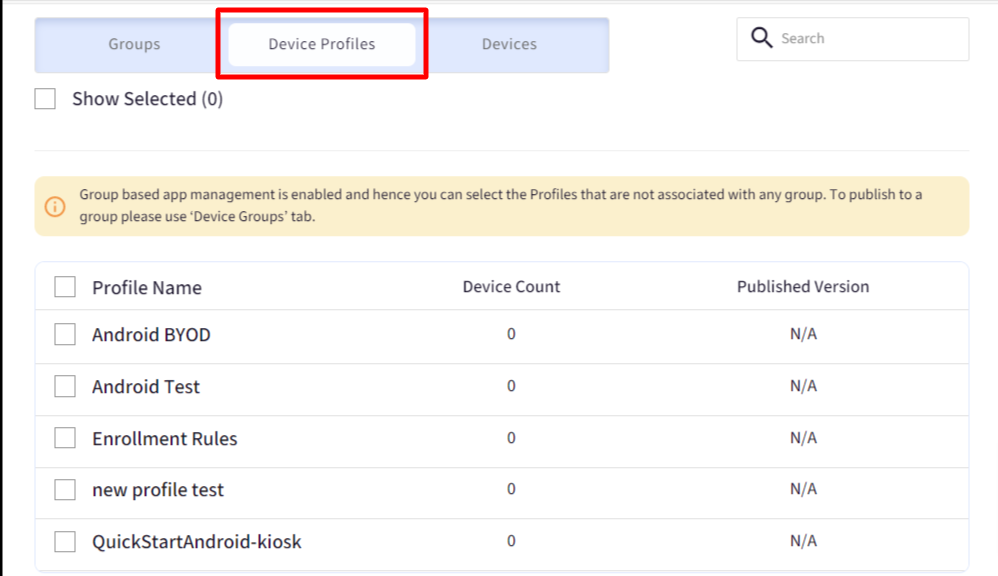Click the Enrollment Rules profile row text
998x576 pixels.
[165, 439]
